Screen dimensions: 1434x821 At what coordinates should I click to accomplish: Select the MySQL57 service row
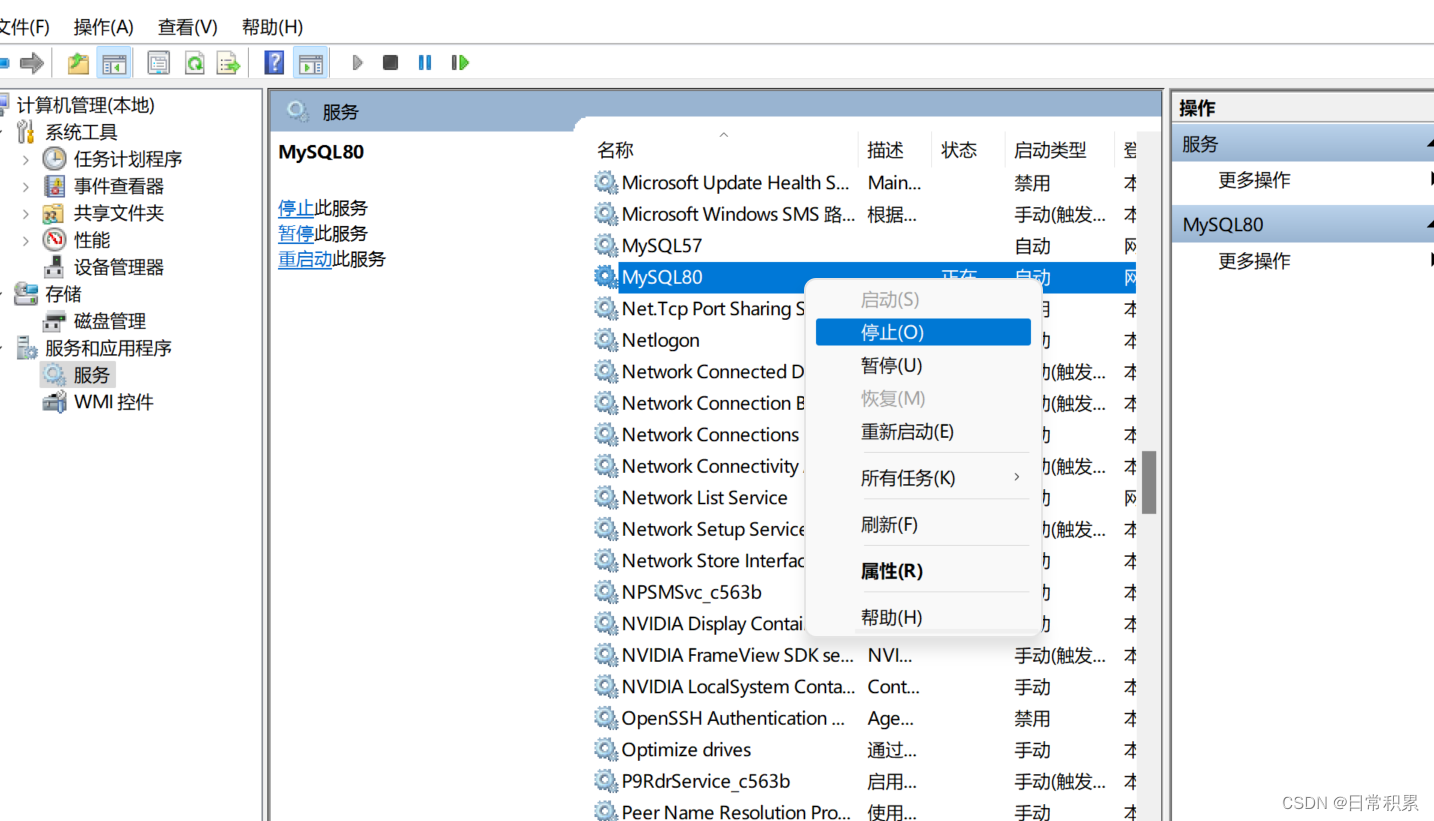tap(864, 245)
